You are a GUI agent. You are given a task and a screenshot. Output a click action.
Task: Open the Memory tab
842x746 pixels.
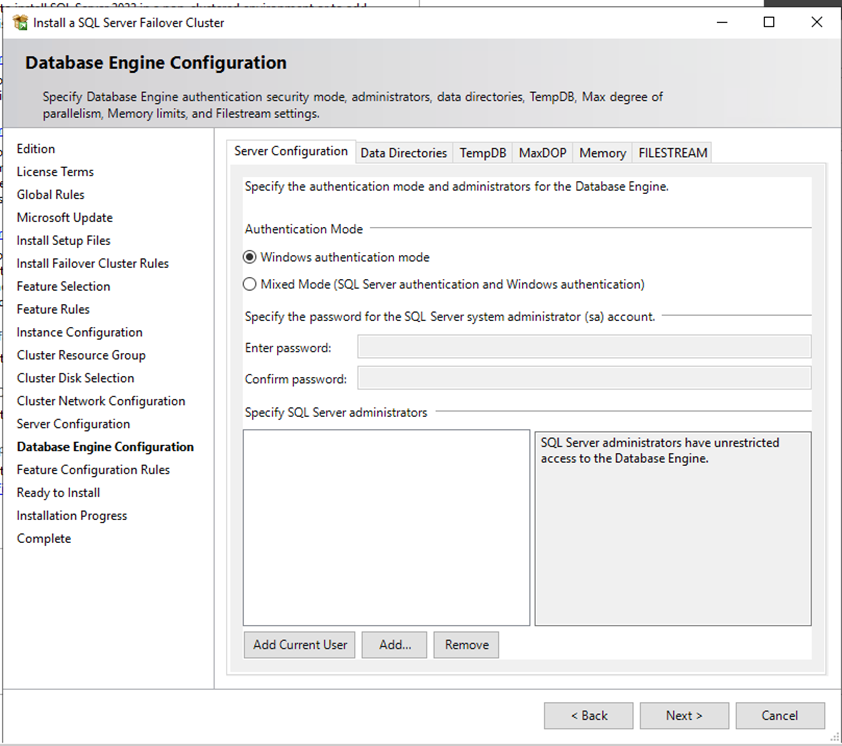click(602, 153)
